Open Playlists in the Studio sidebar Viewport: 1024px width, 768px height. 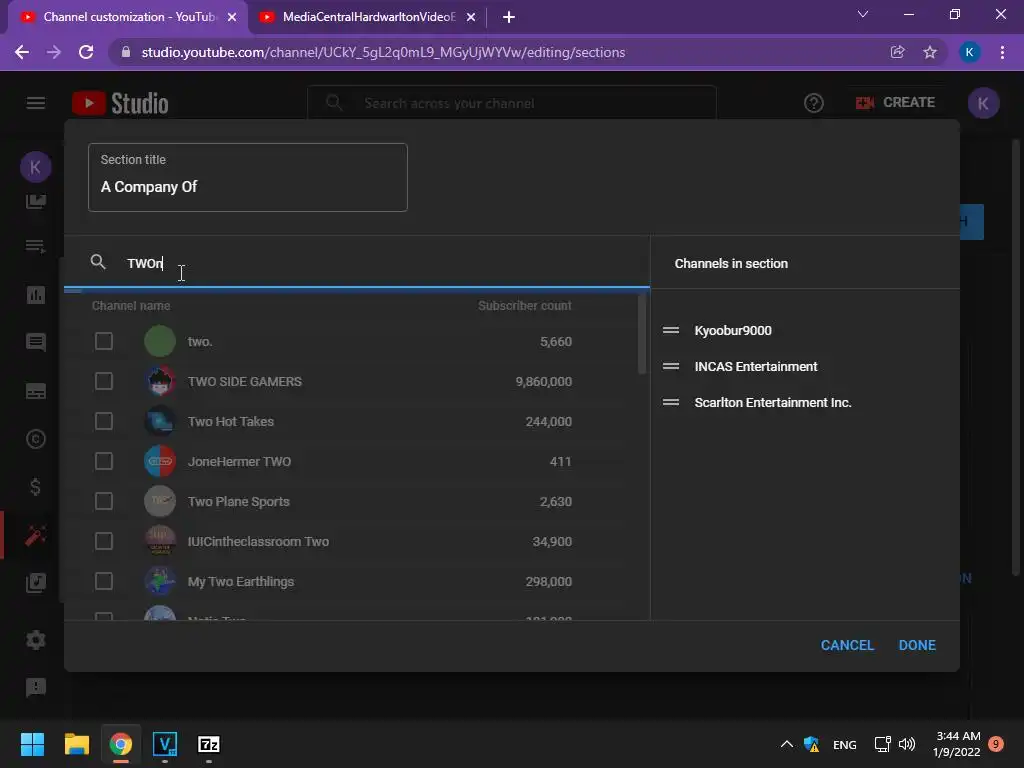point(35,246)
